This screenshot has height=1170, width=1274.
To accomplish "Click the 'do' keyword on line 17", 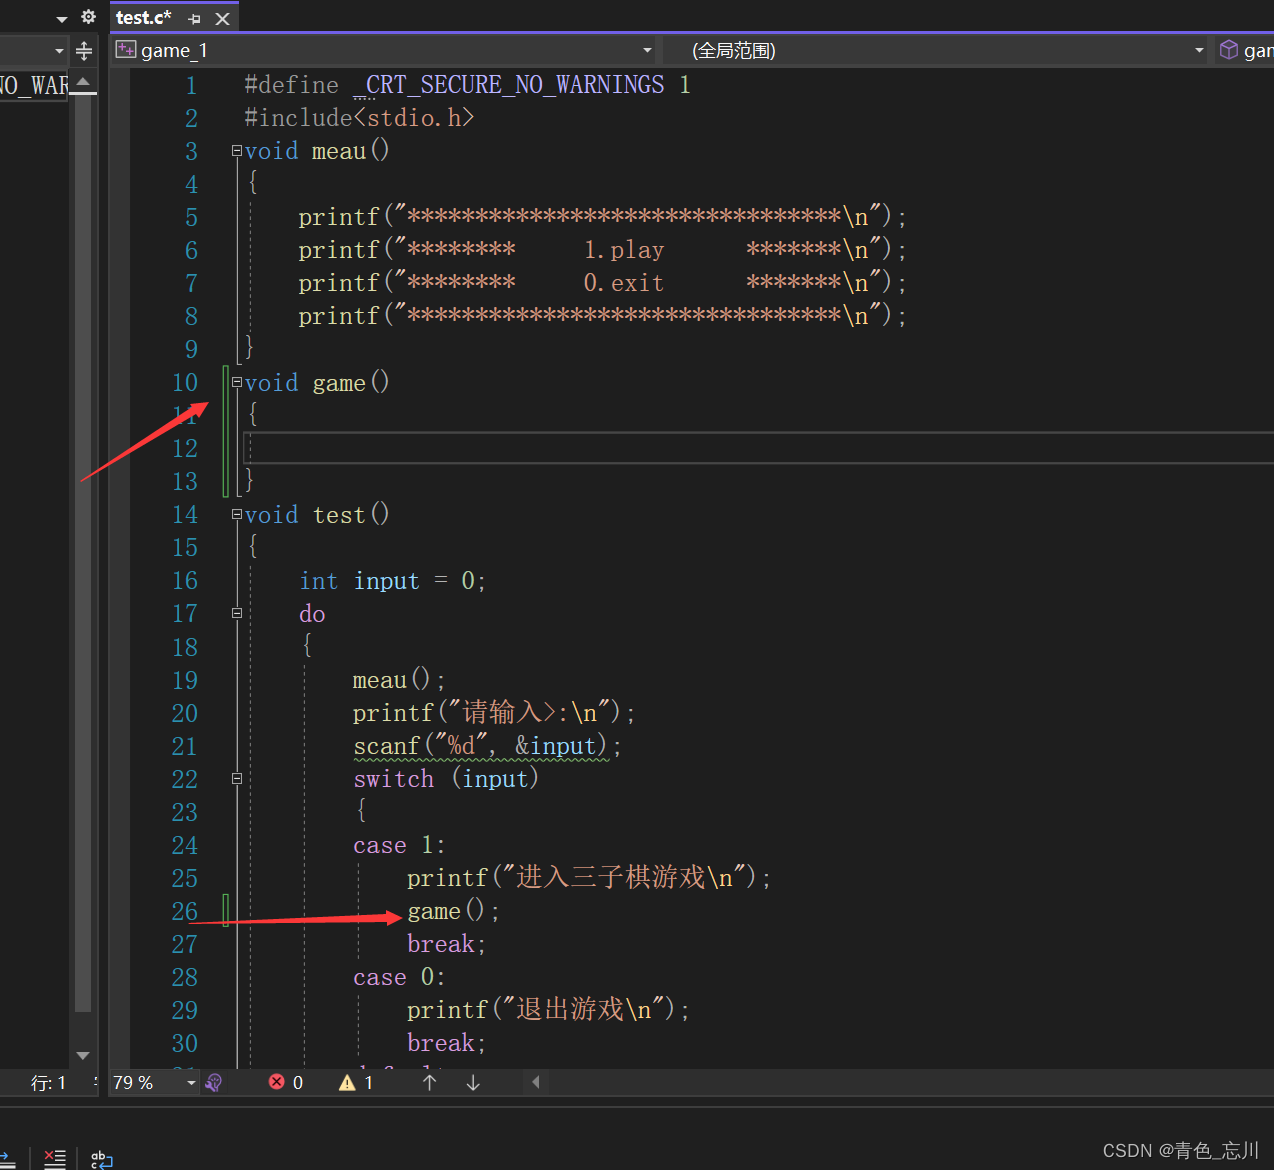I will pyautogui.click(x=312, y=613).
